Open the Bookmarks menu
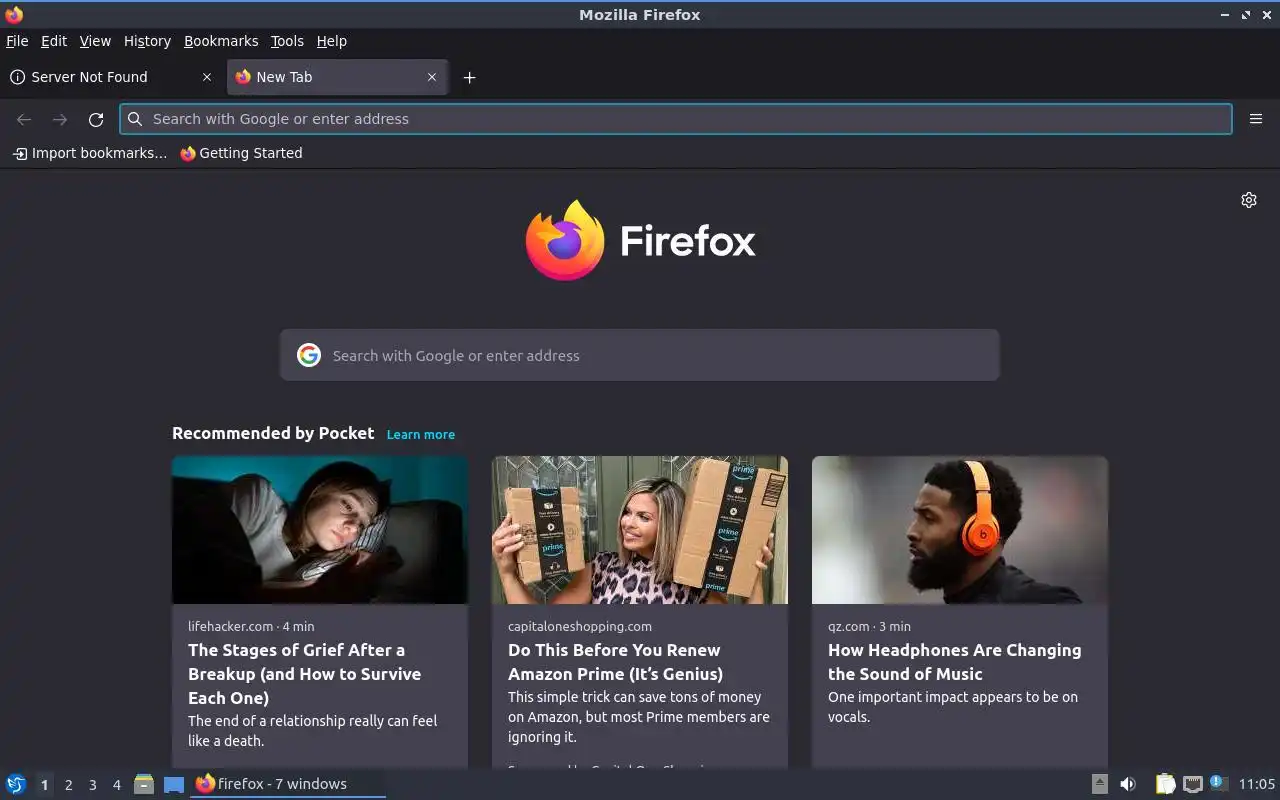1280x800 pixels. (221, 41)
